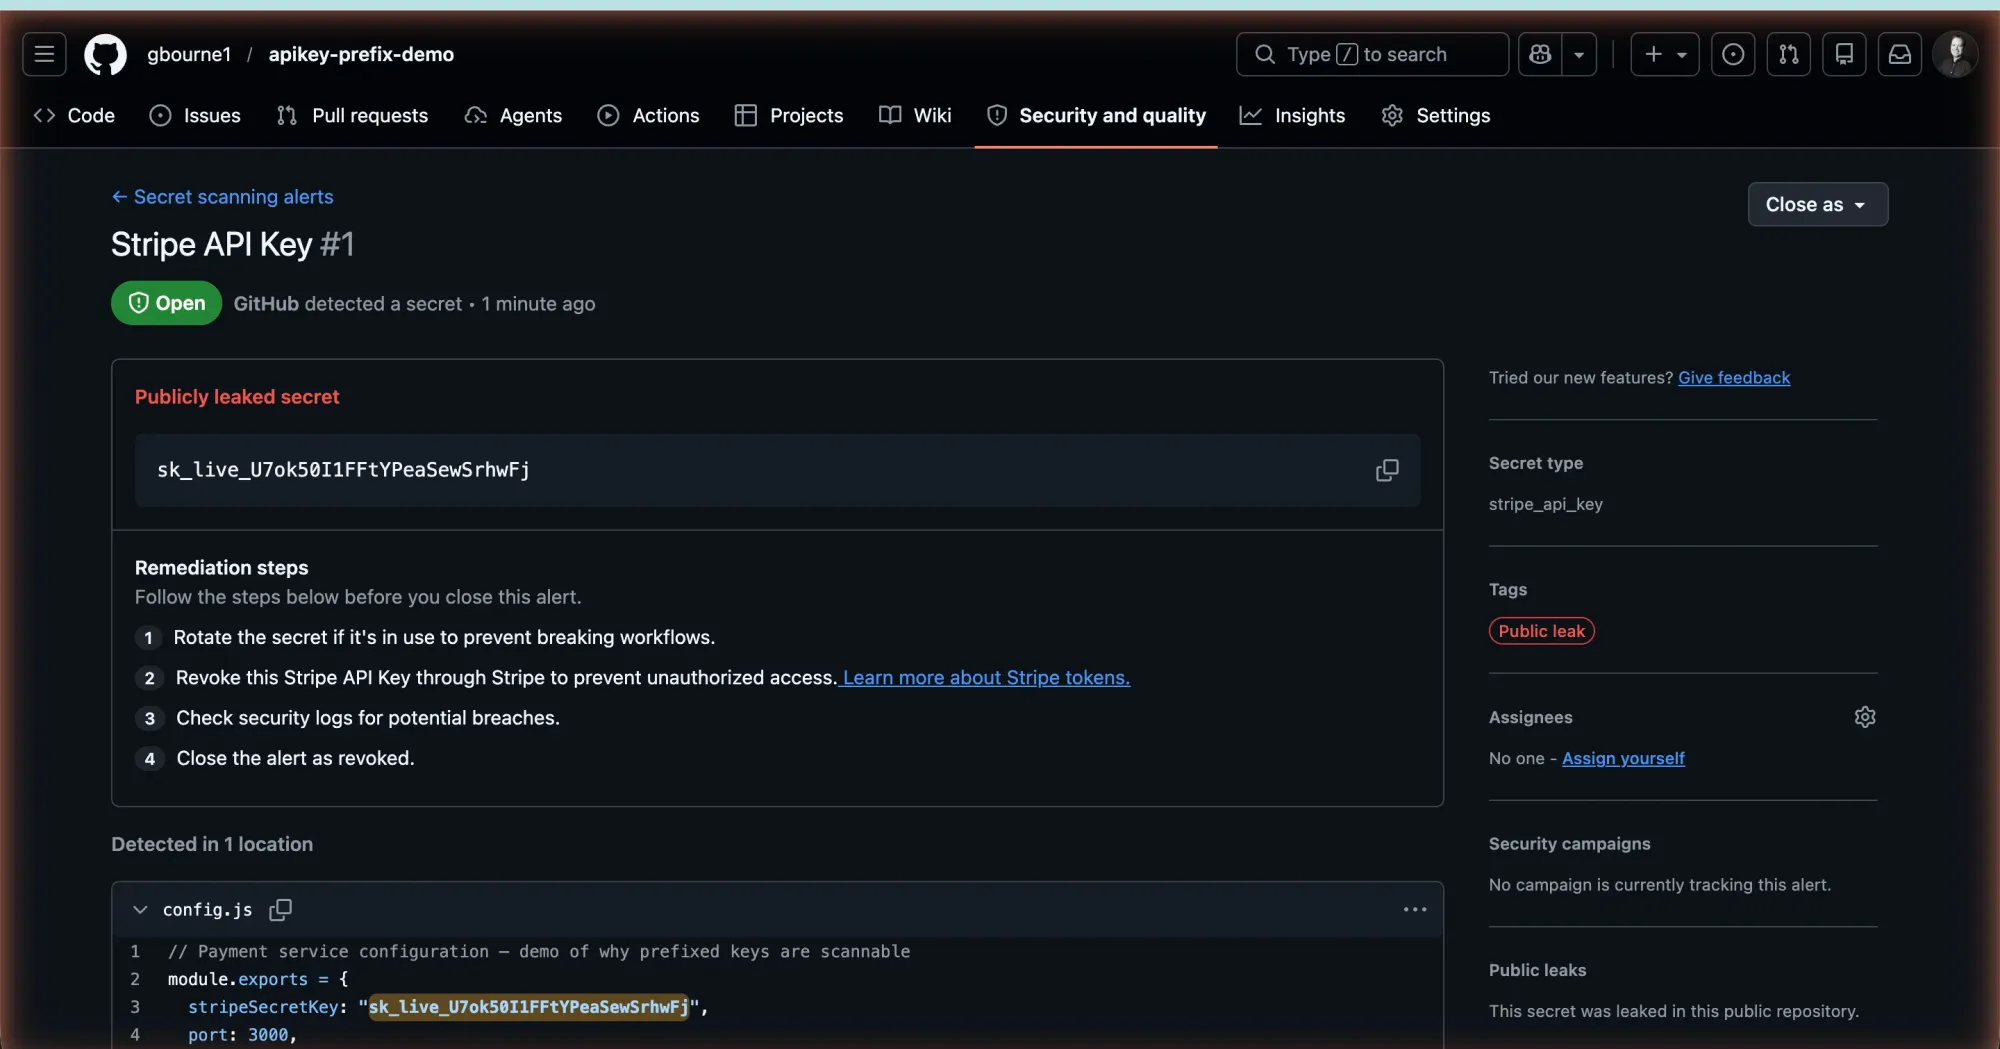Open the Close as dropdown

pos(1817,204)
